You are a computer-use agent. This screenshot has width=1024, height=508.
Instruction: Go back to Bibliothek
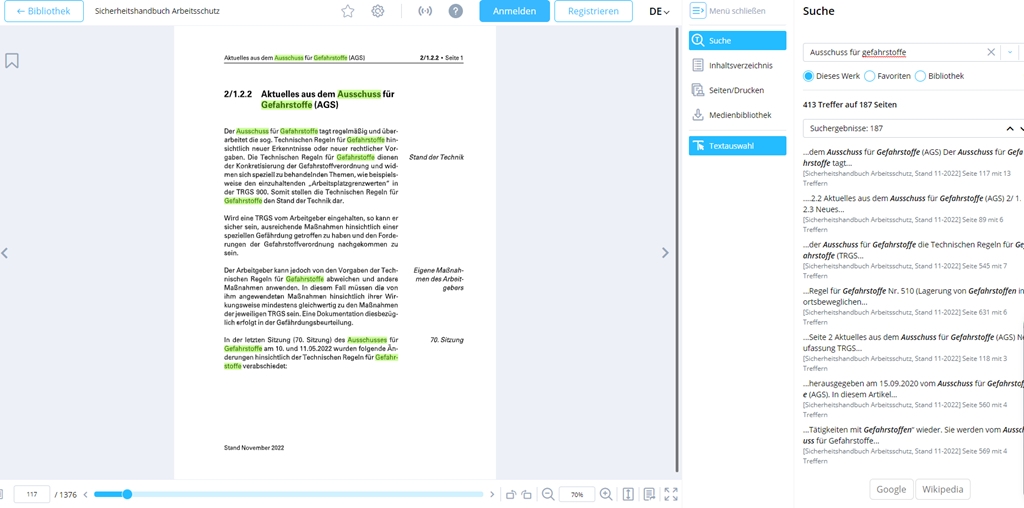(x=44, y=11)
